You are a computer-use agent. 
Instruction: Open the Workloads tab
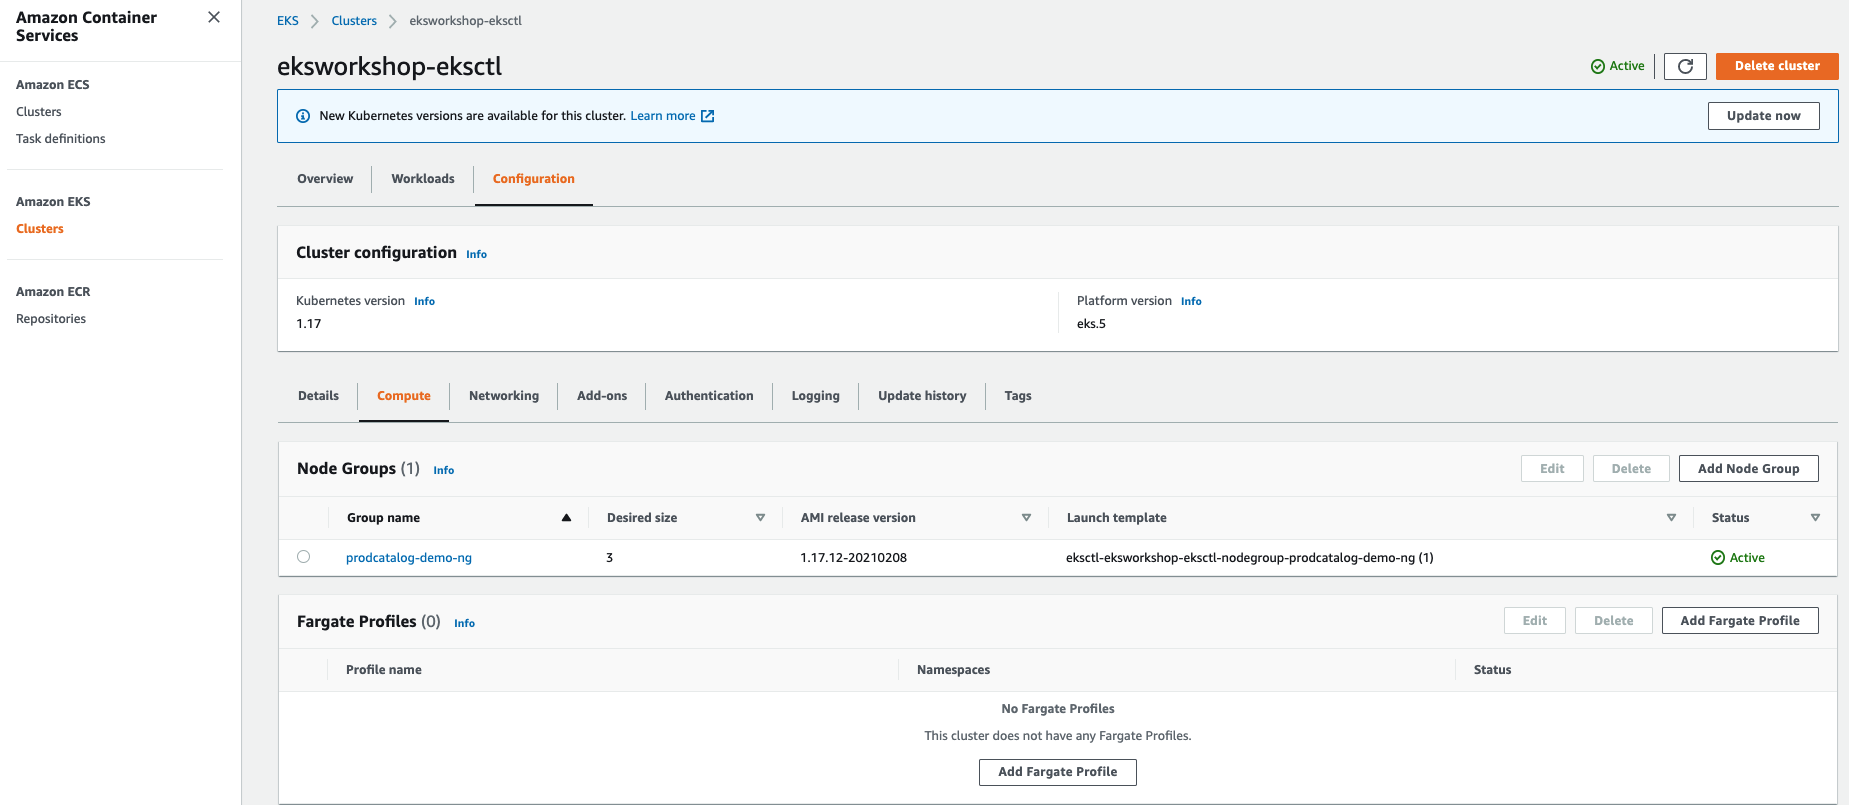[x=423, y=179]
